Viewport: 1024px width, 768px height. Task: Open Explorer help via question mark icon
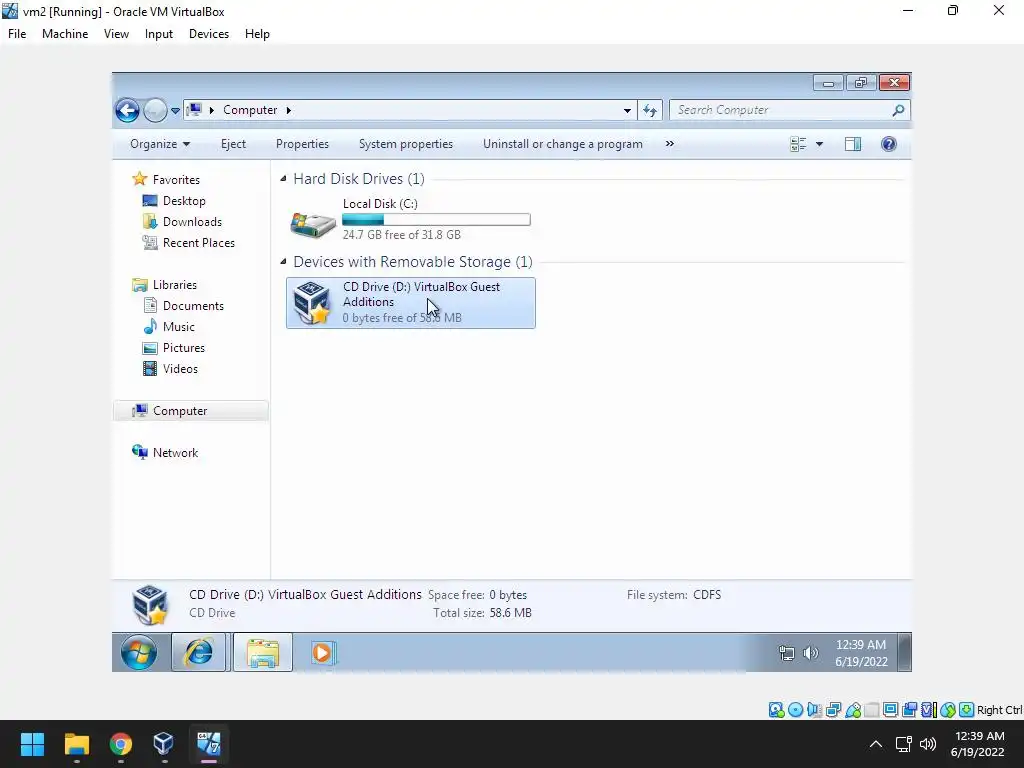[x=889, y=144]
